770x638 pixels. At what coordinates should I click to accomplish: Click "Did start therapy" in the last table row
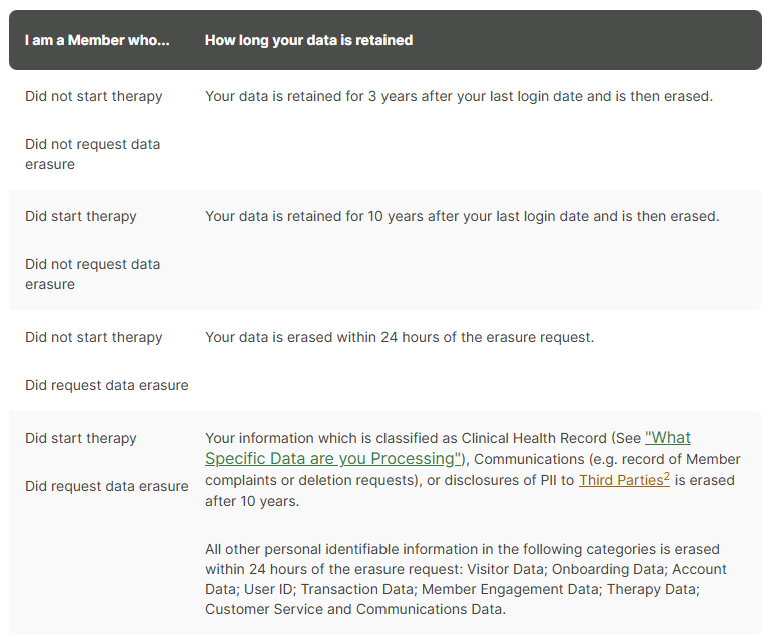coord(81,438)
